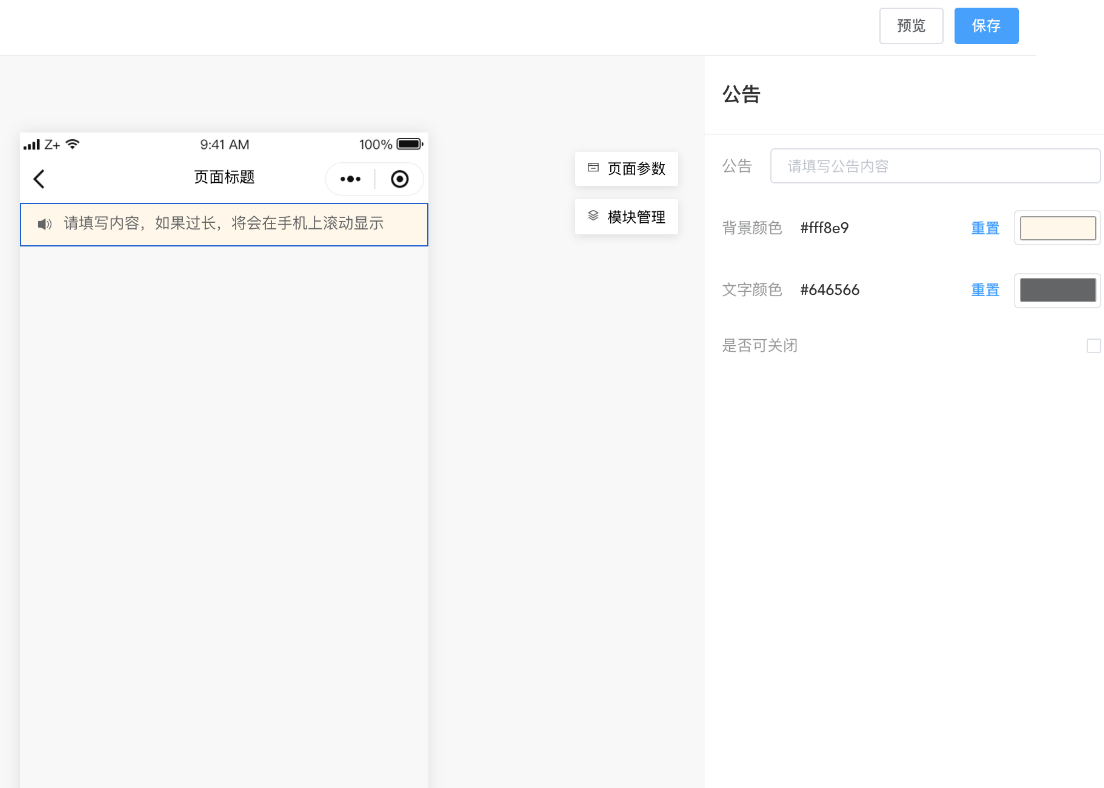Screen dimensions: 1104x788
Task: Click the 预览 button
Action: coord(911,26)
